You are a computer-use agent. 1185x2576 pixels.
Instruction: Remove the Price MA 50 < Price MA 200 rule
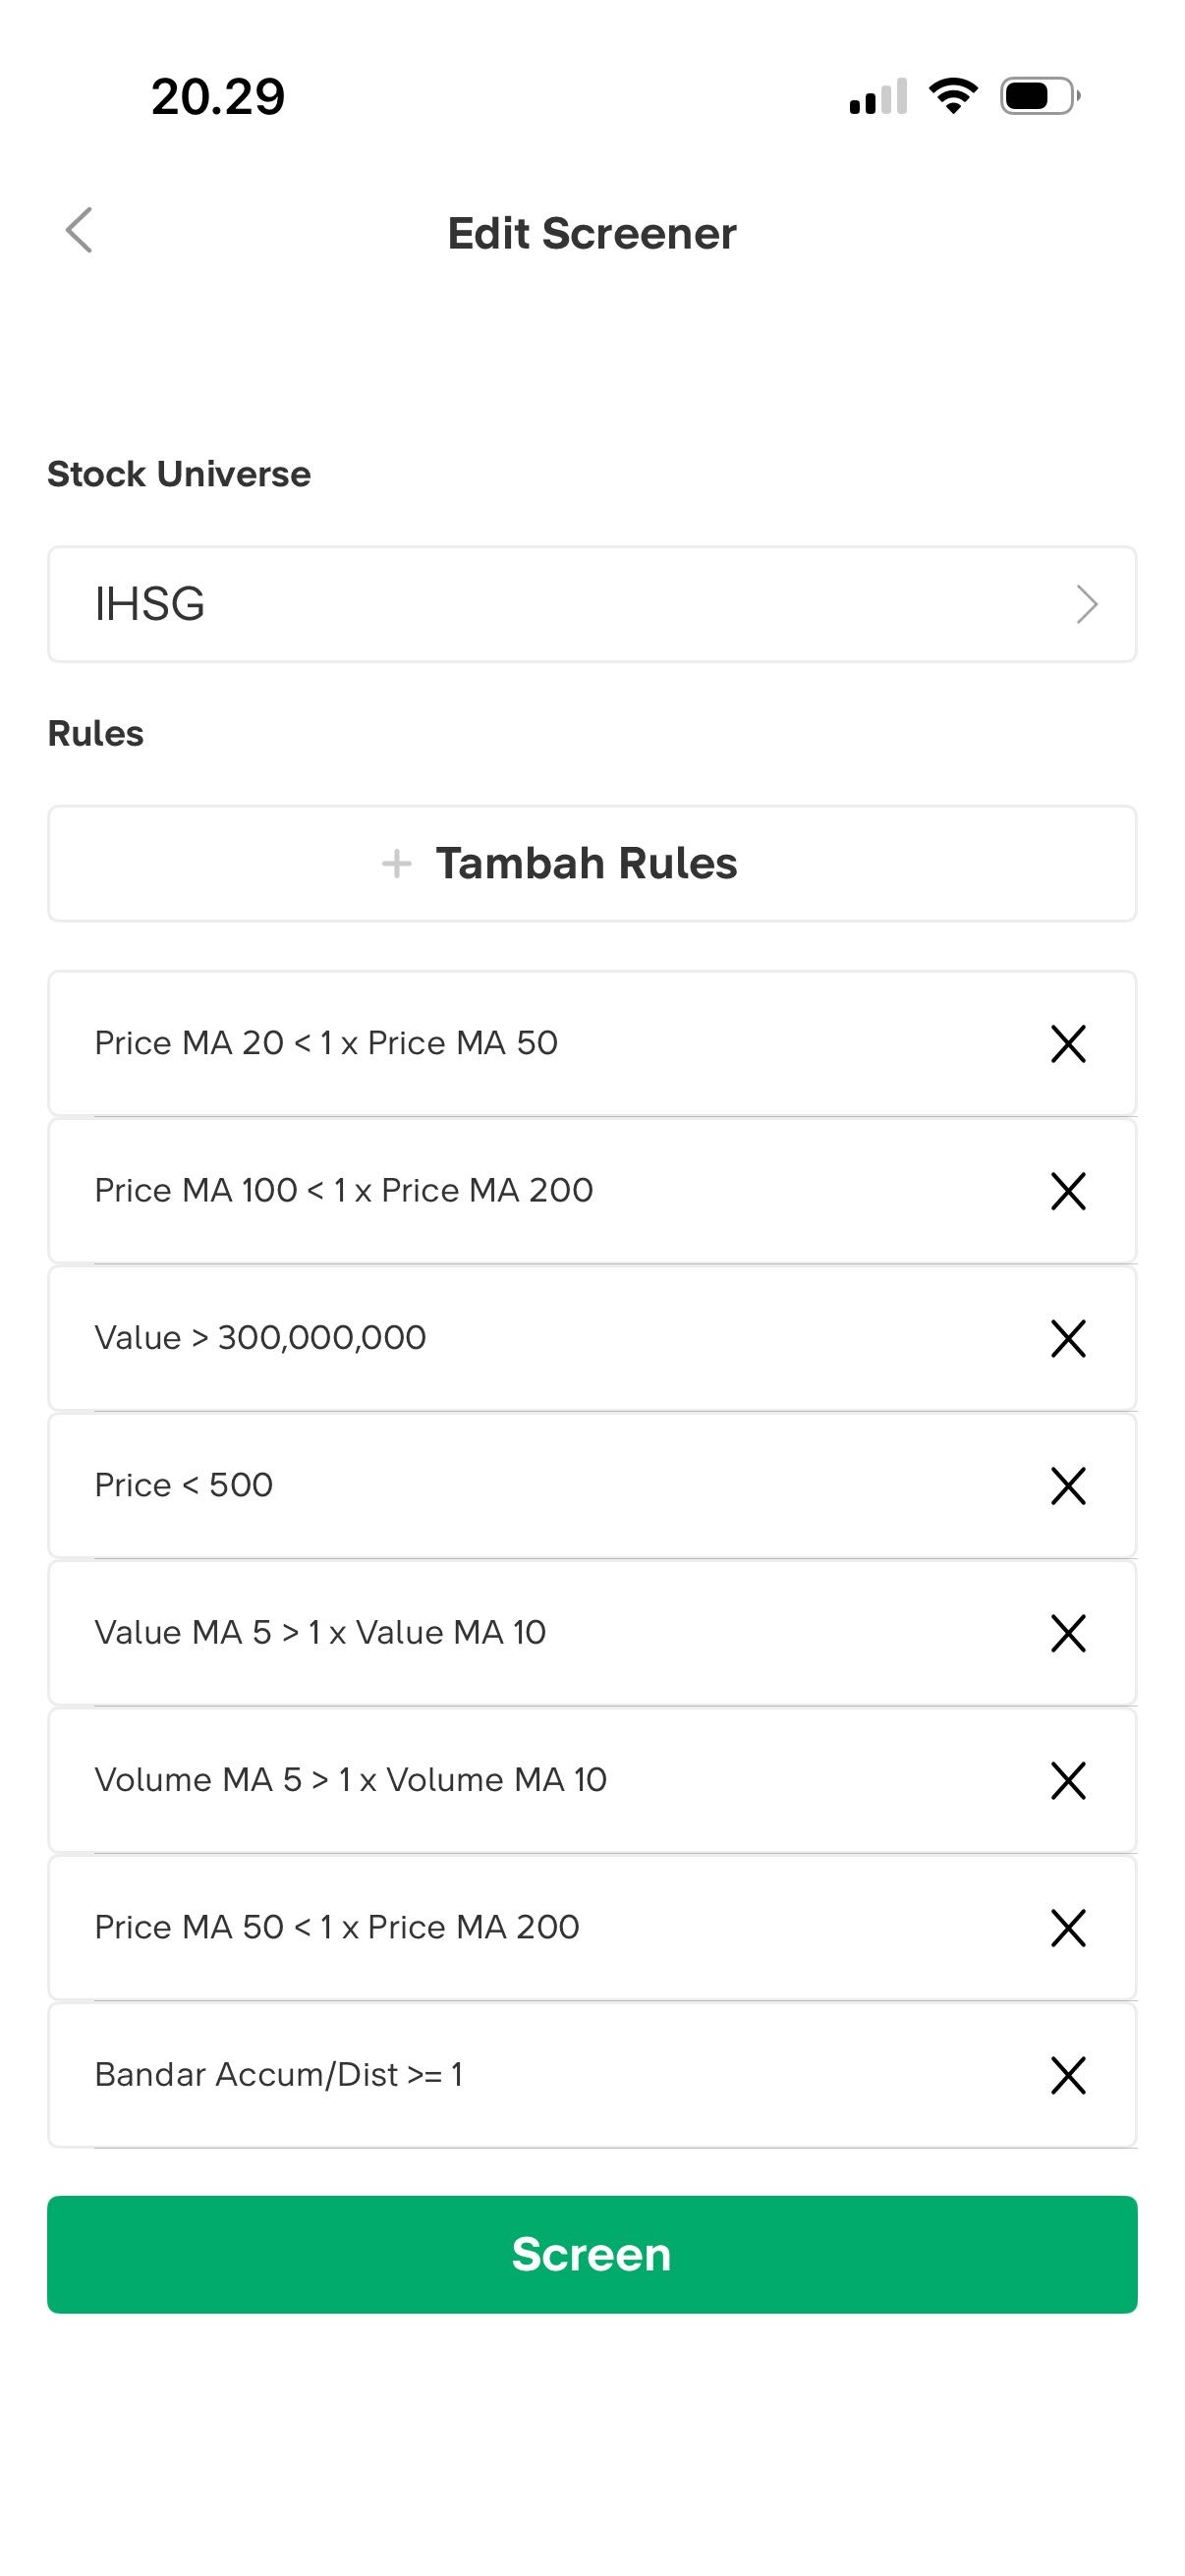pyautogui.click(x=1068, y=1927)
